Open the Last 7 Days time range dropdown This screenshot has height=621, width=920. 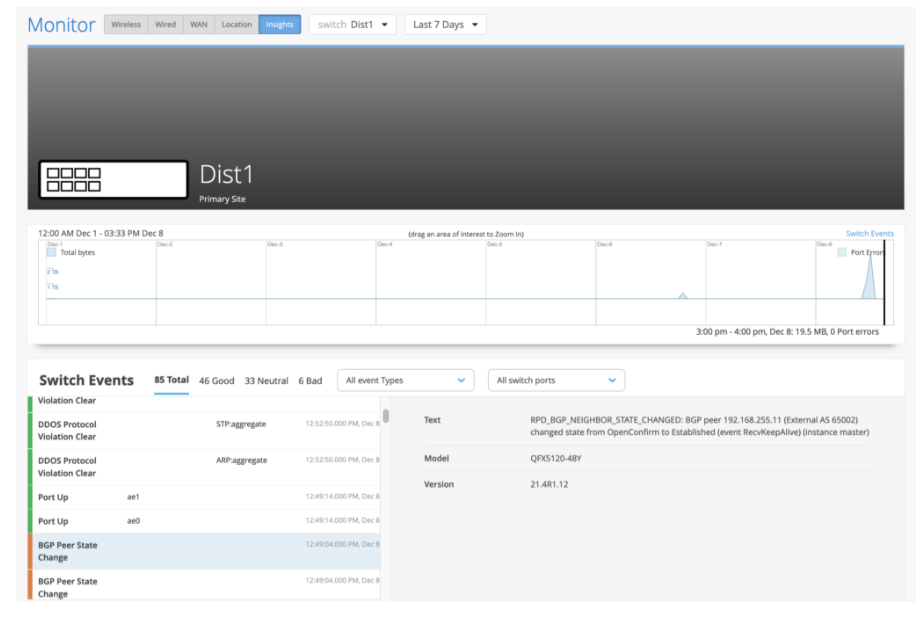point(445,24)
